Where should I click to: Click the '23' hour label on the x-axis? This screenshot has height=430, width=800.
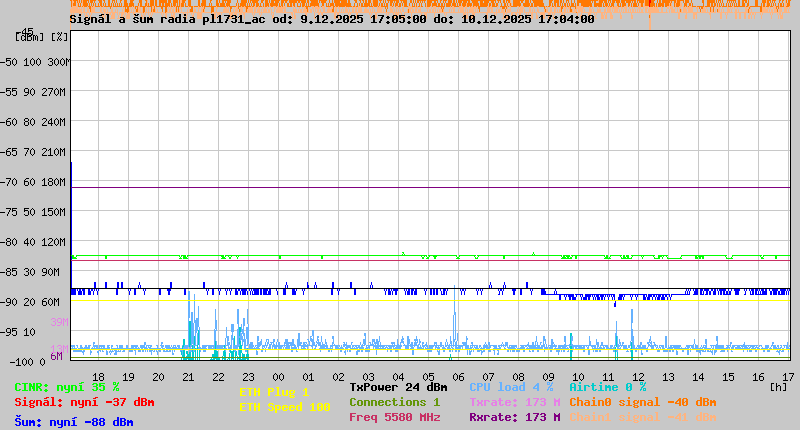point(248,377)
